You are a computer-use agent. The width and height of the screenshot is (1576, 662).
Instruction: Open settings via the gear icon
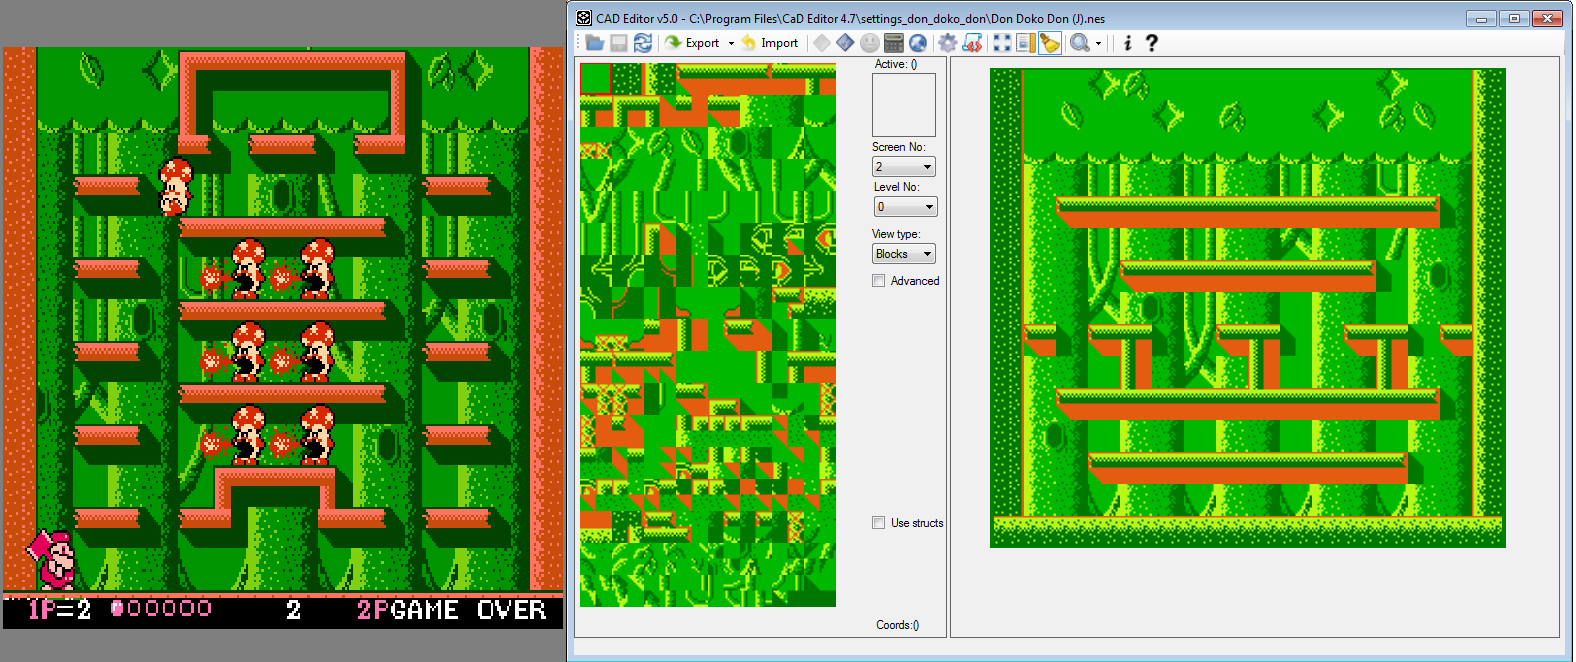pyautogui.click(x=947, y=43)
